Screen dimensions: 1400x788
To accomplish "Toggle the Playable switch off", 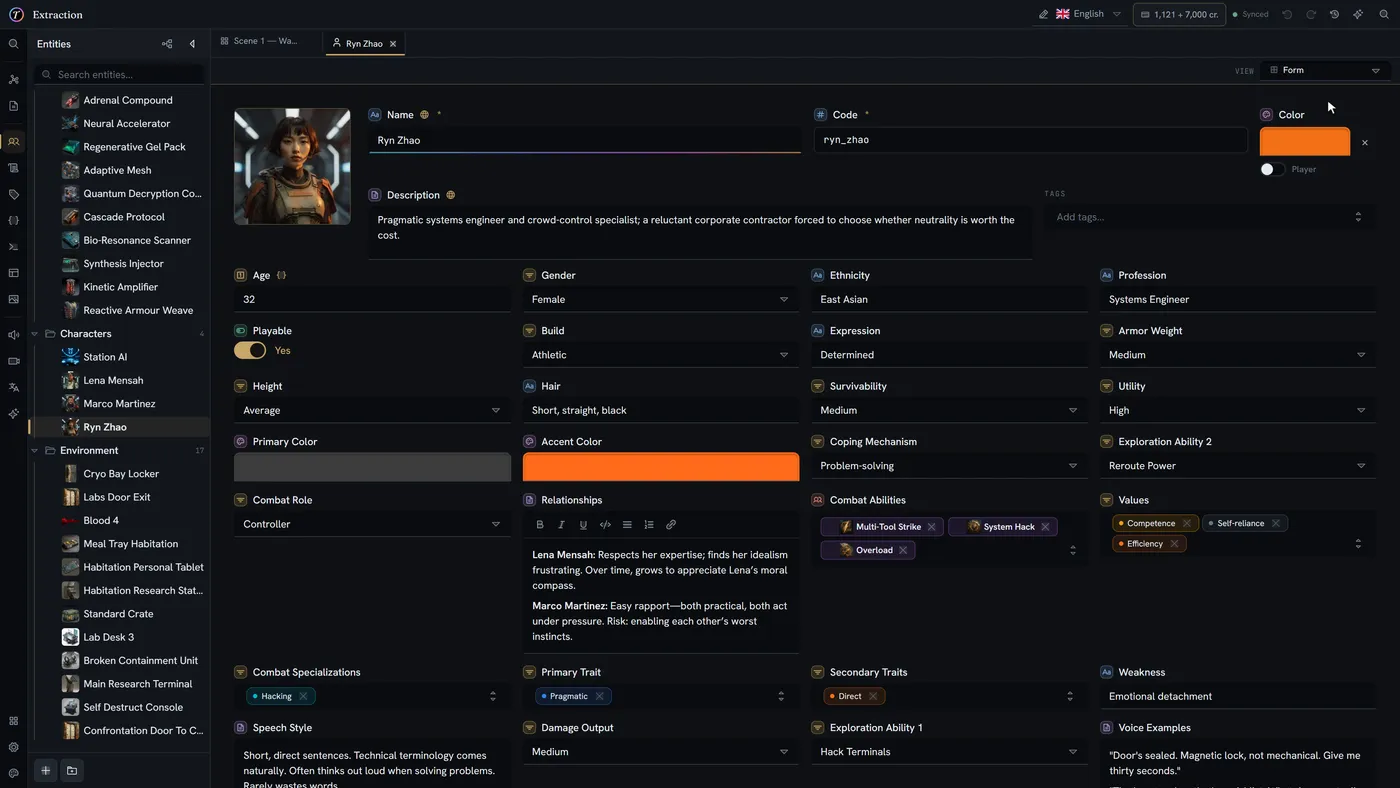I will pyautogui.click(x=250, y=351).
